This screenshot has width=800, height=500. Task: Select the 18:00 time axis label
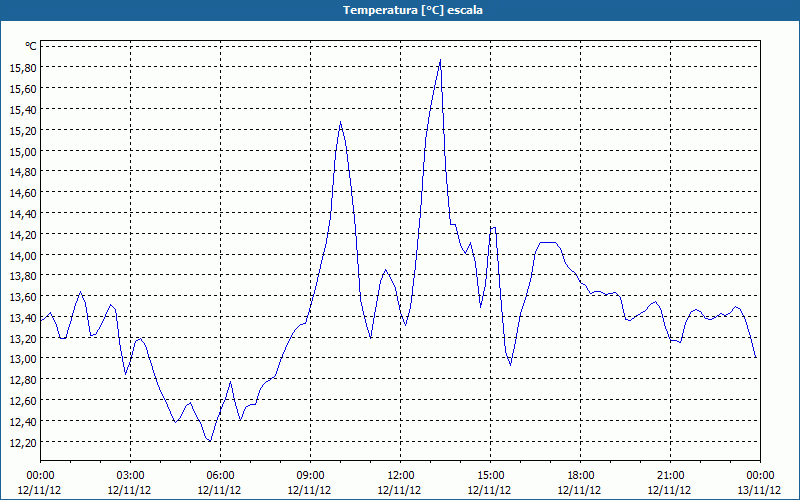point(581,475)
